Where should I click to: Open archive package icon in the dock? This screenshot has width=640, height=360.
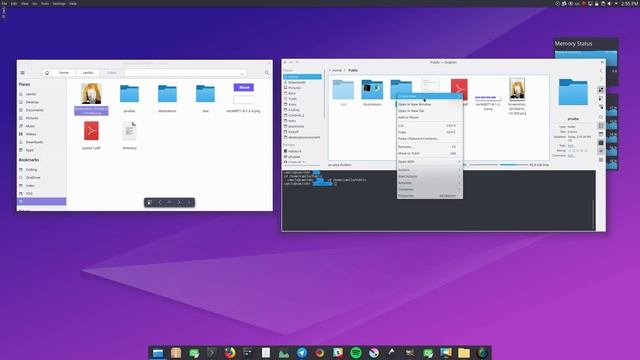[176, 353]
